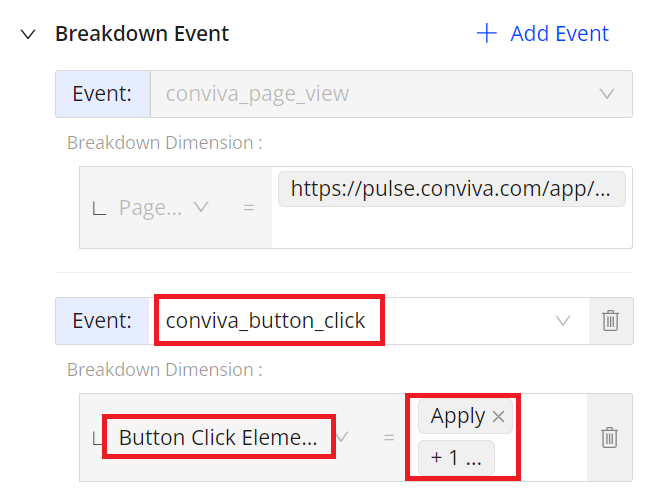Delete the conviva_button_click event with trash icon

pos(610,321)
